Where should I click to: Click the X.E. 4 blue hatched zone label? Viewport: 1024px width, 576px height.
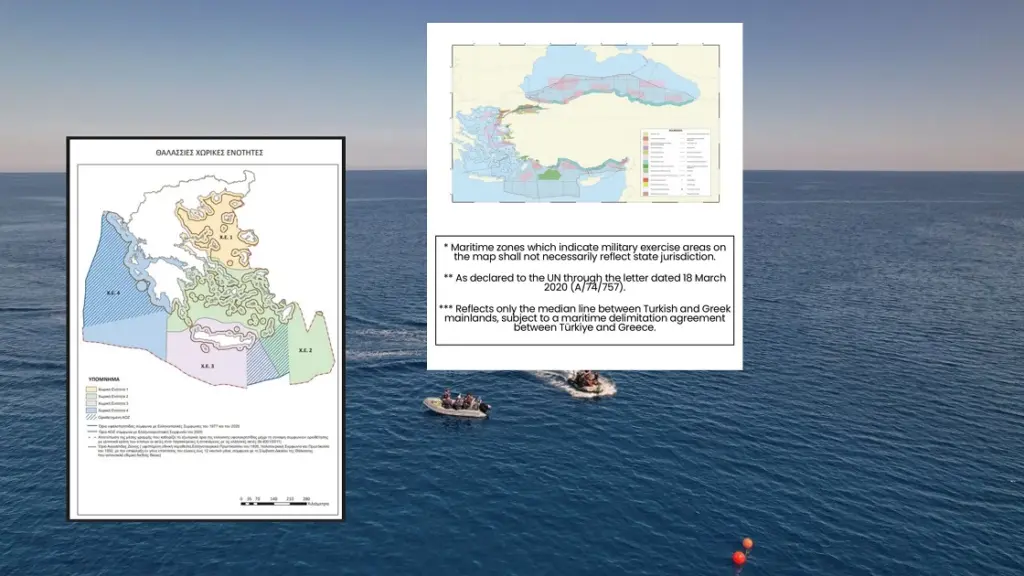[113, 293]
